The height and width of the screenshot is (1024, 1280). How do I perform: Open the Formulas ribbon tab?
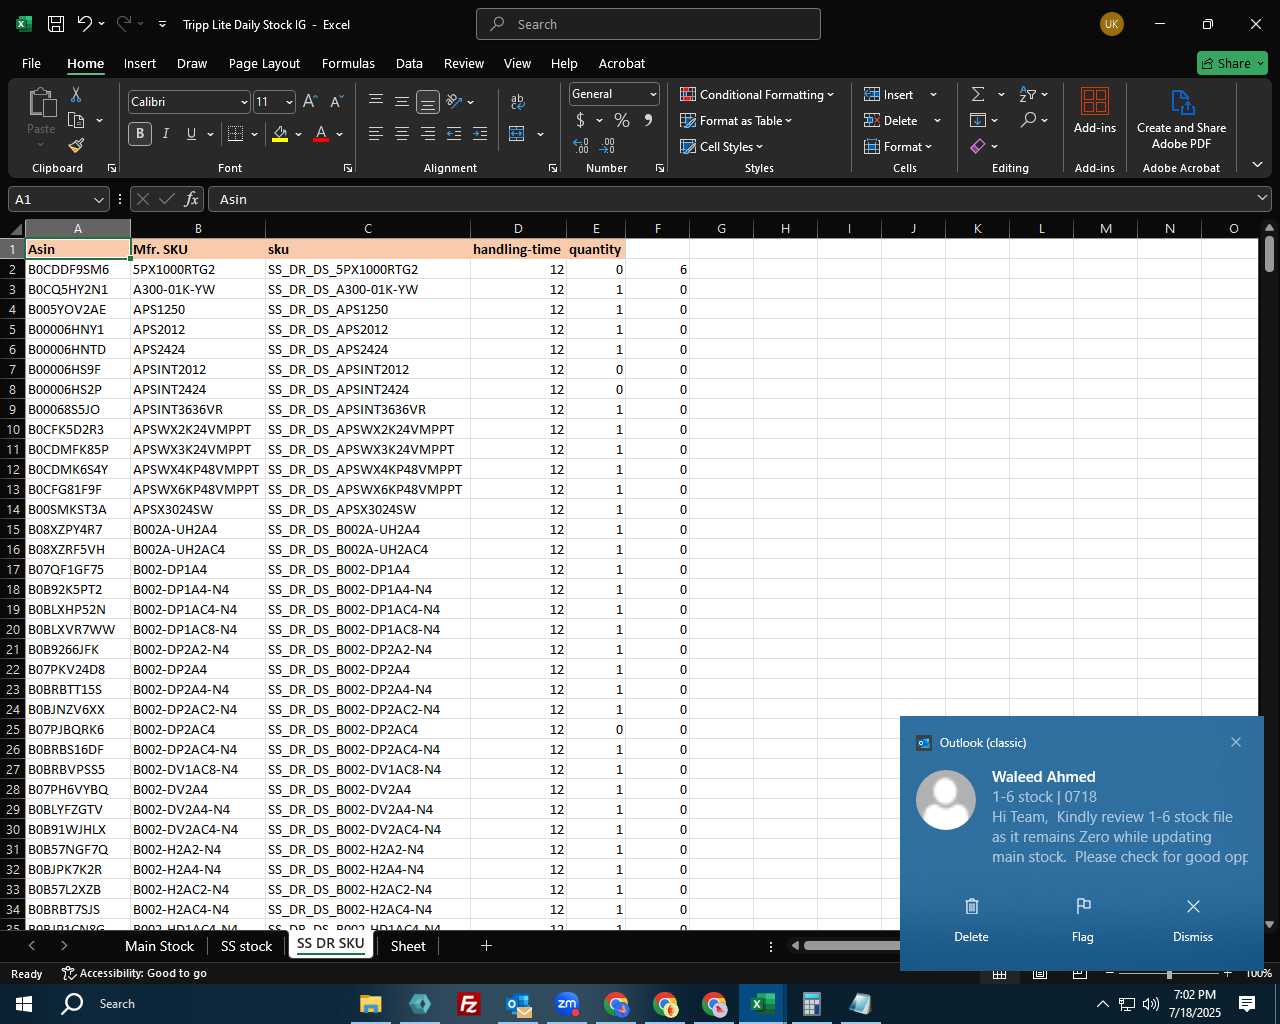coord(348,63)
